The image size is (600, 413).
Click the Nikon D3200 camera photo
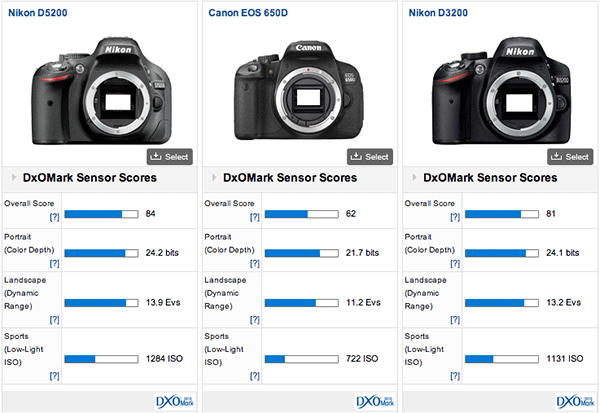(x=502, y=91)
